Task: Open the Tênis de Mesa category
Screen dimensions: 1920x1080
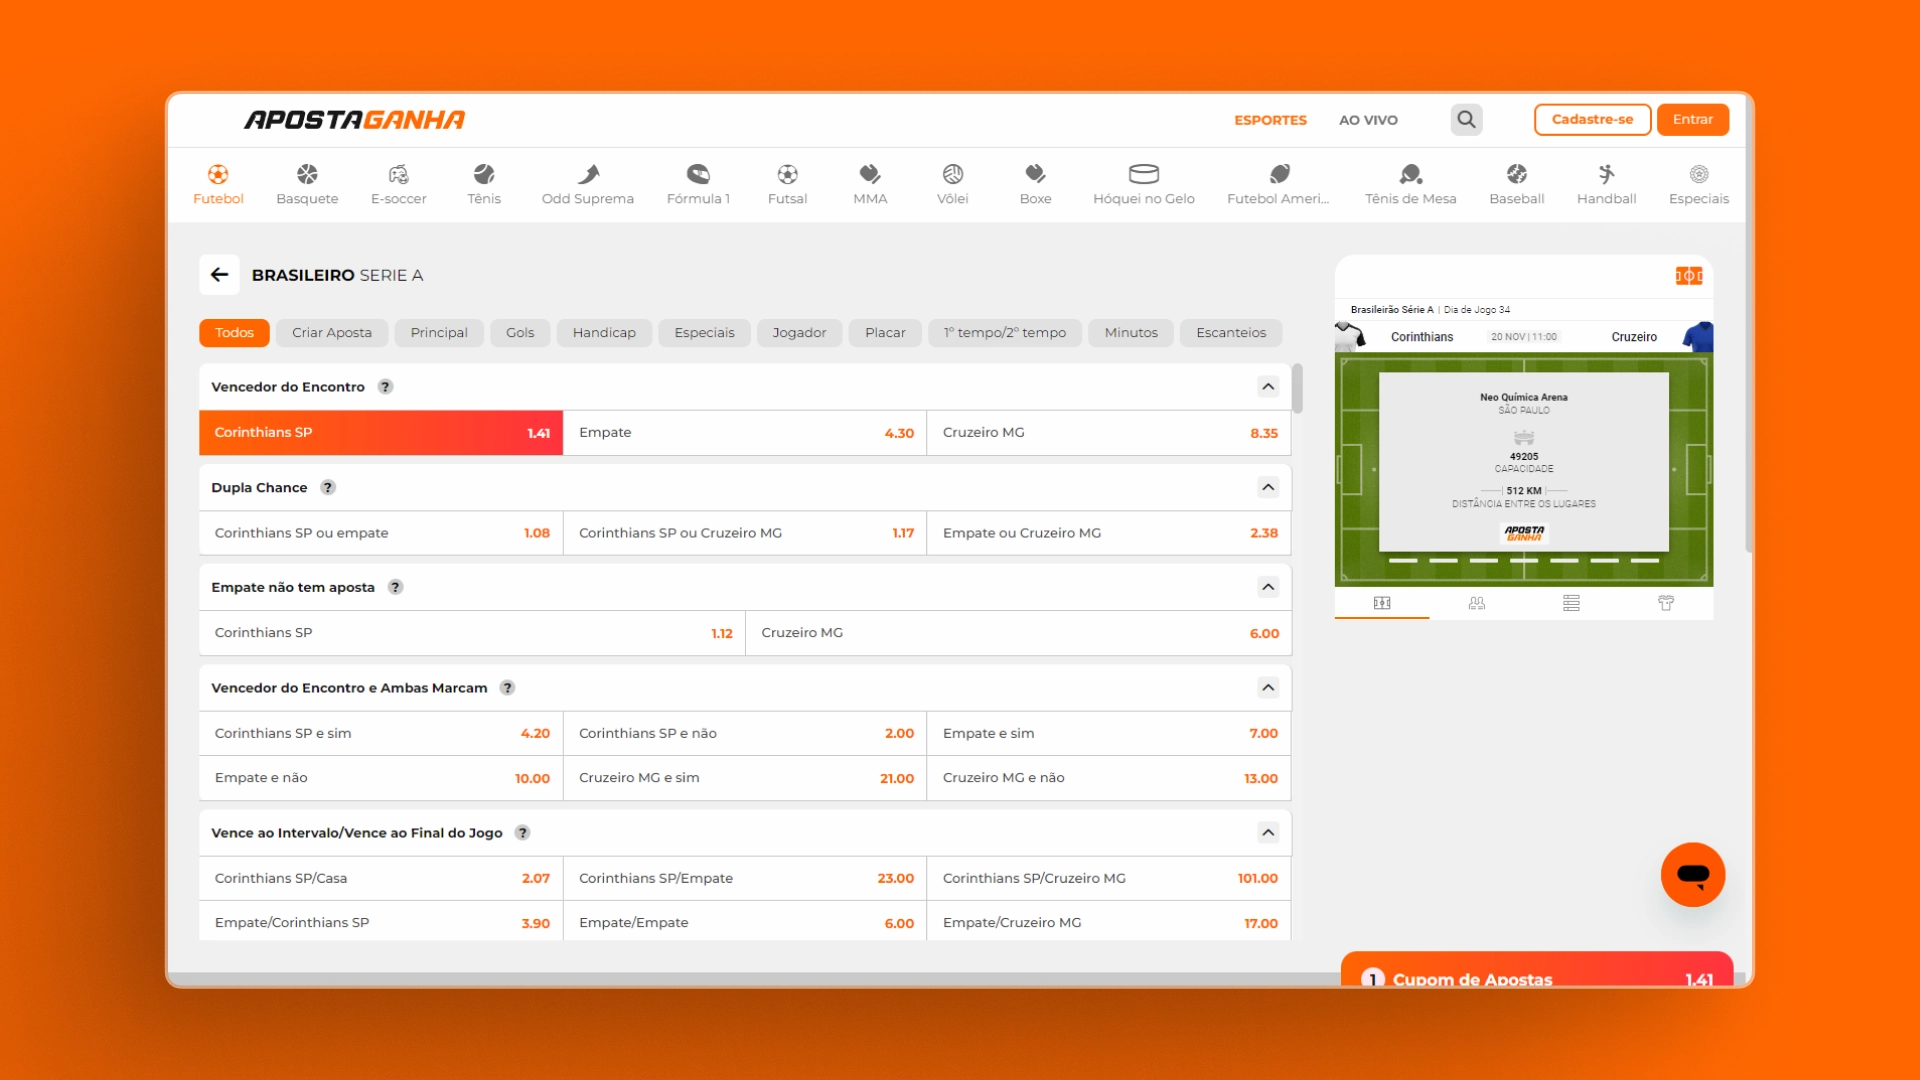Action: [x=1410, y=185]
